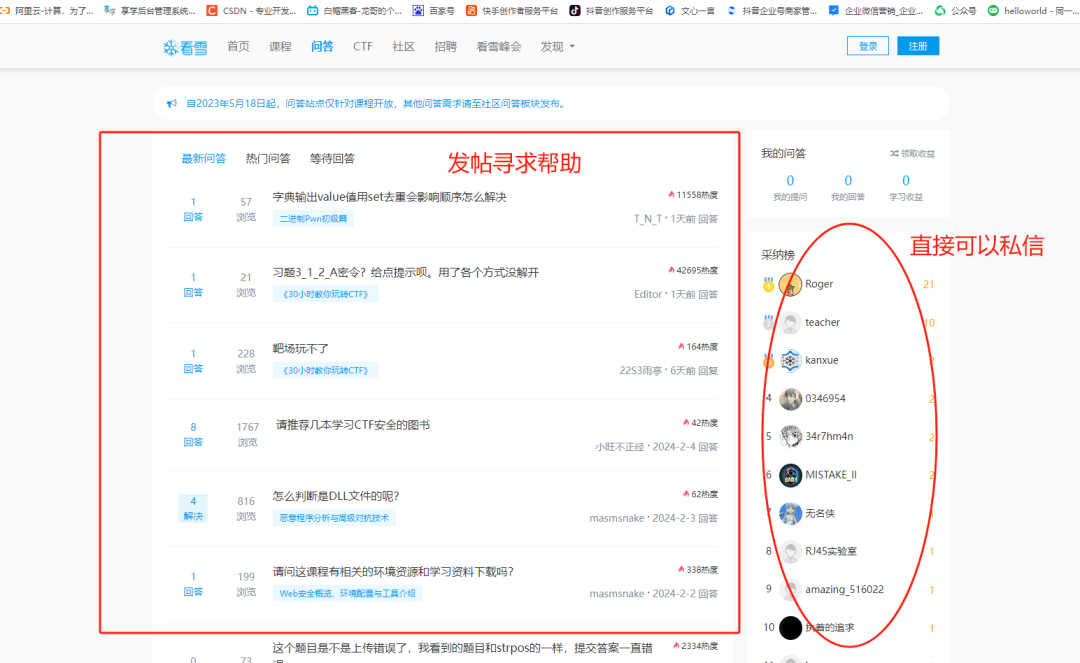Click the 看雪 snowflake logo

[x=185, y=47]
